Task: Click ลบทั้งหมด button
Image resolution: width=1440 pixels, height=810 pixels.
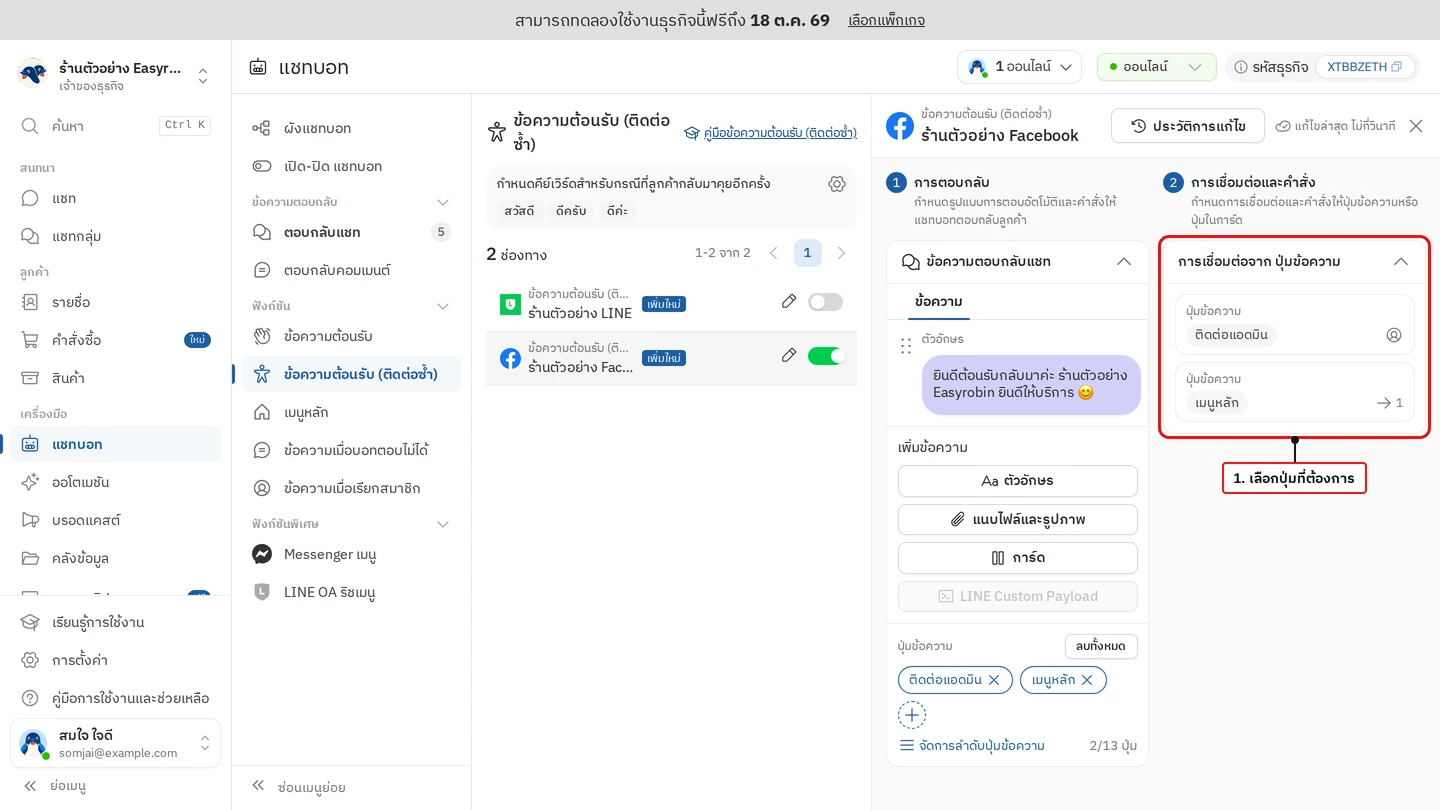Action: point(1101,646)
